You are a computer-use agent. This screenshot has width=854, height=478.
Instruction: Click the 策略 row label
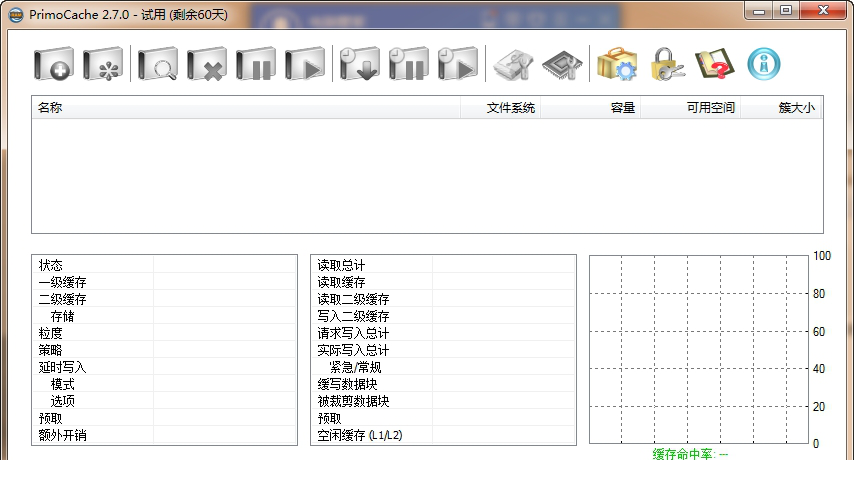51,350
